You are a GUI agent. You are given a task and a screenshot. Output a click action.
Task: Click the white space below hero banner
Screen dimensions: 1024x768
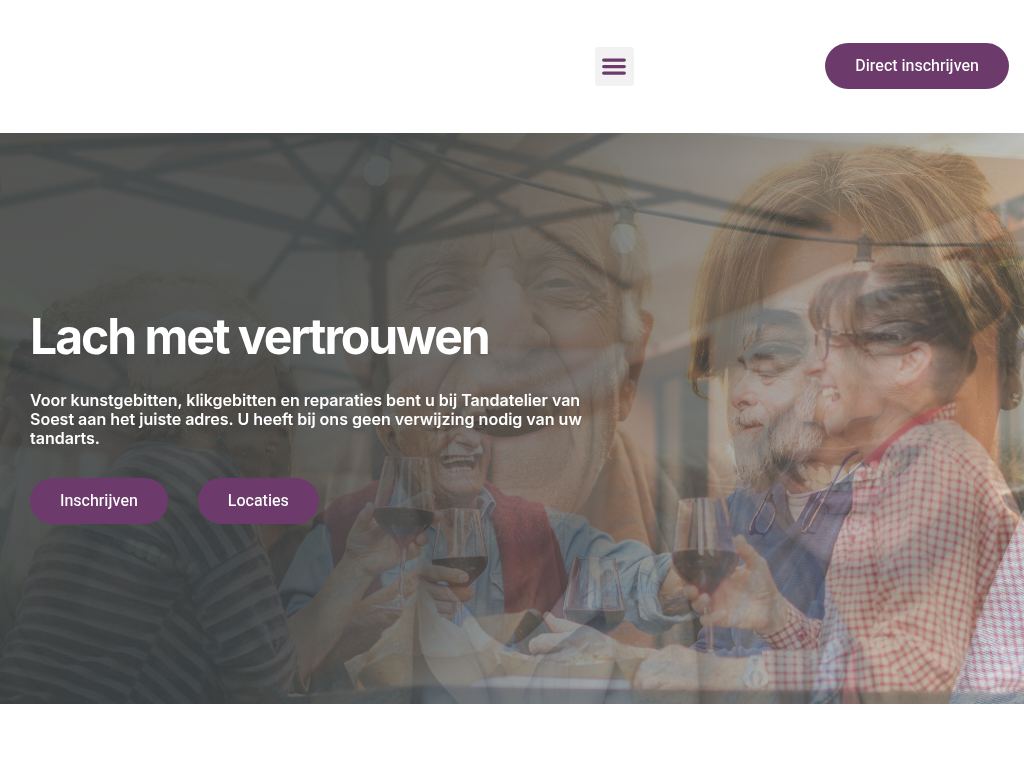[x=512, y=735]
